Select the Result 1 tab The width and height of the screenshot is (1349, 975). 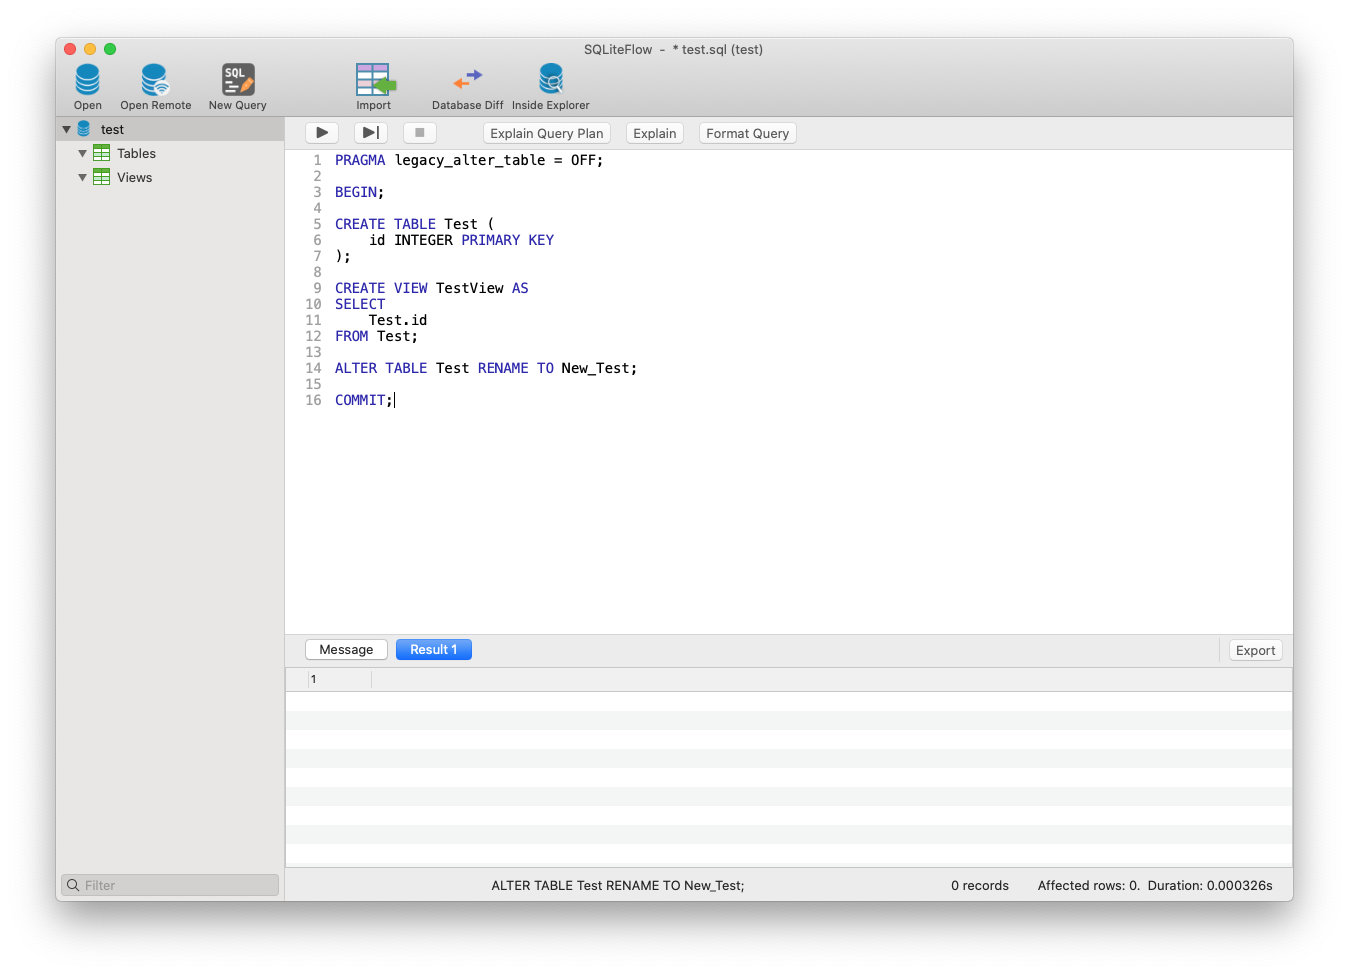433,649
